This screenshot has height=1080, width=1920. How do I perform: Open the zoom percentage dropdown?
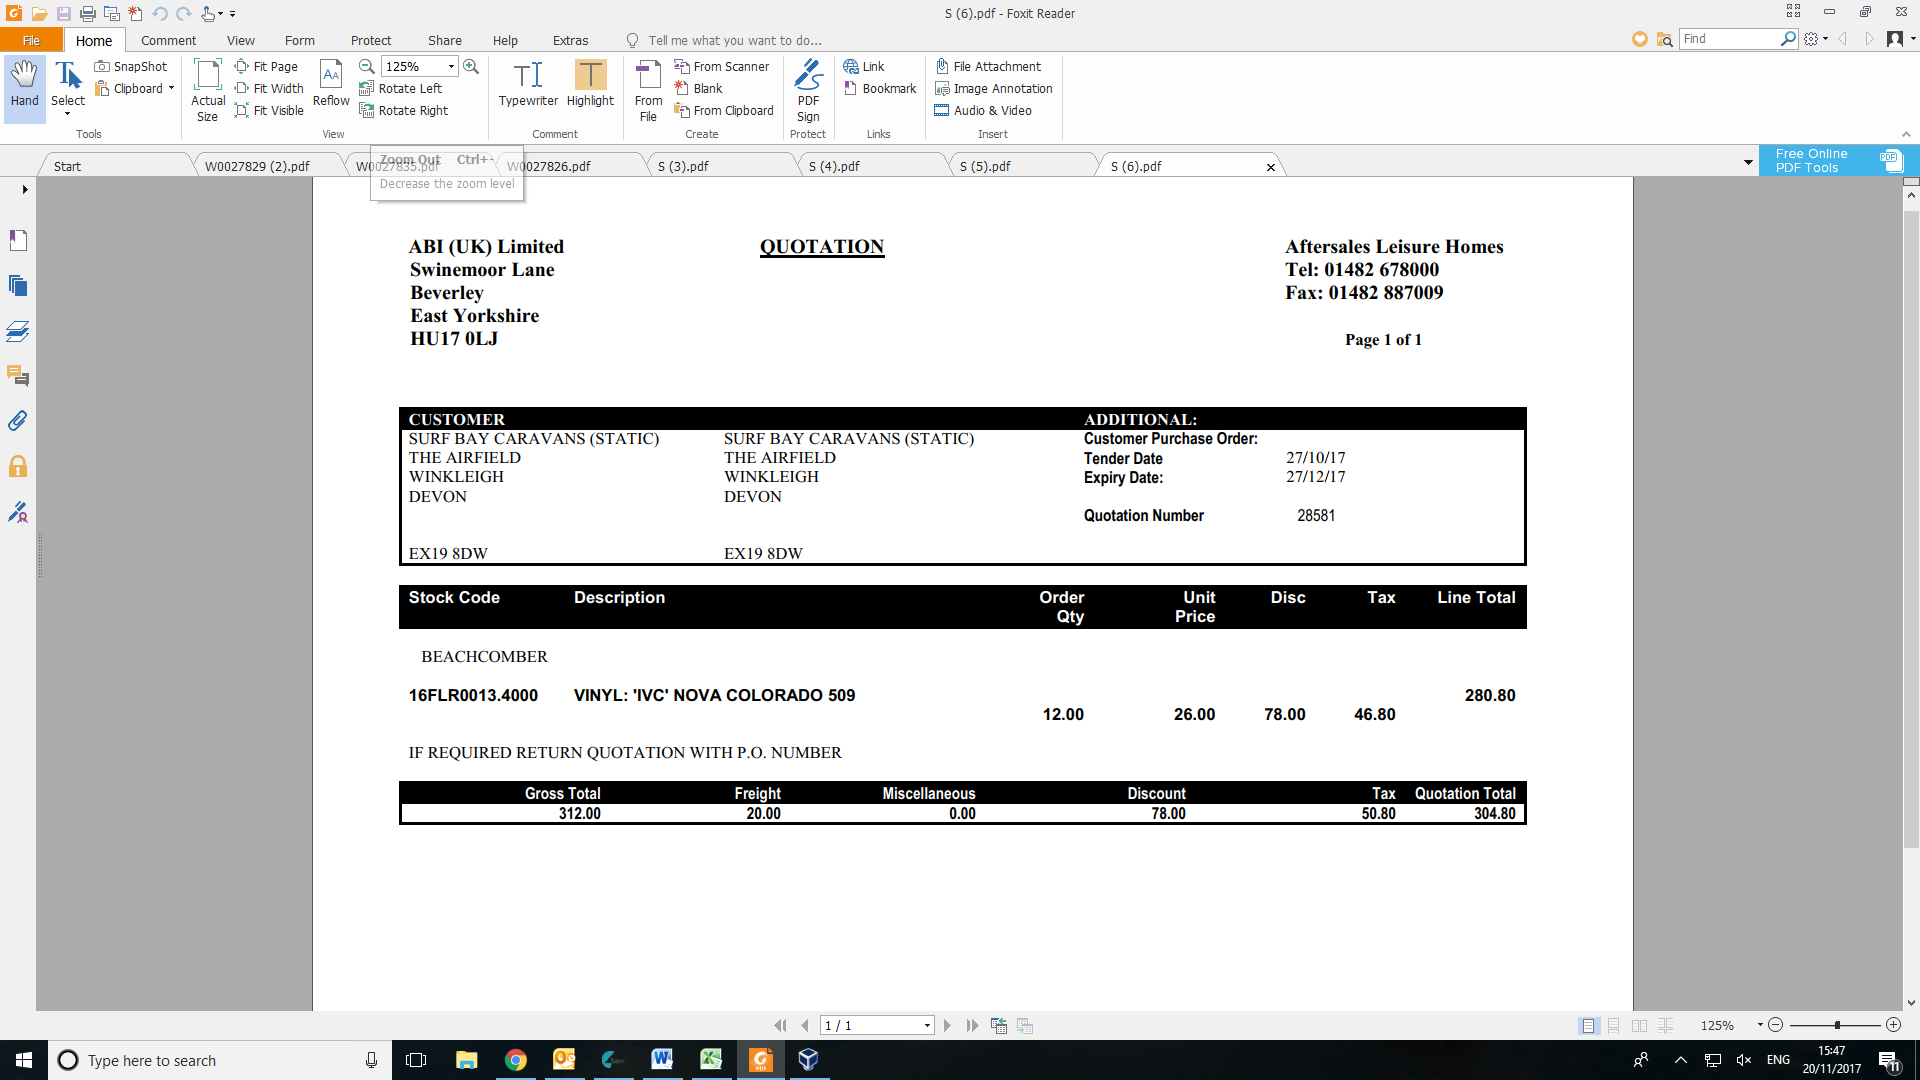pos(451,66)
